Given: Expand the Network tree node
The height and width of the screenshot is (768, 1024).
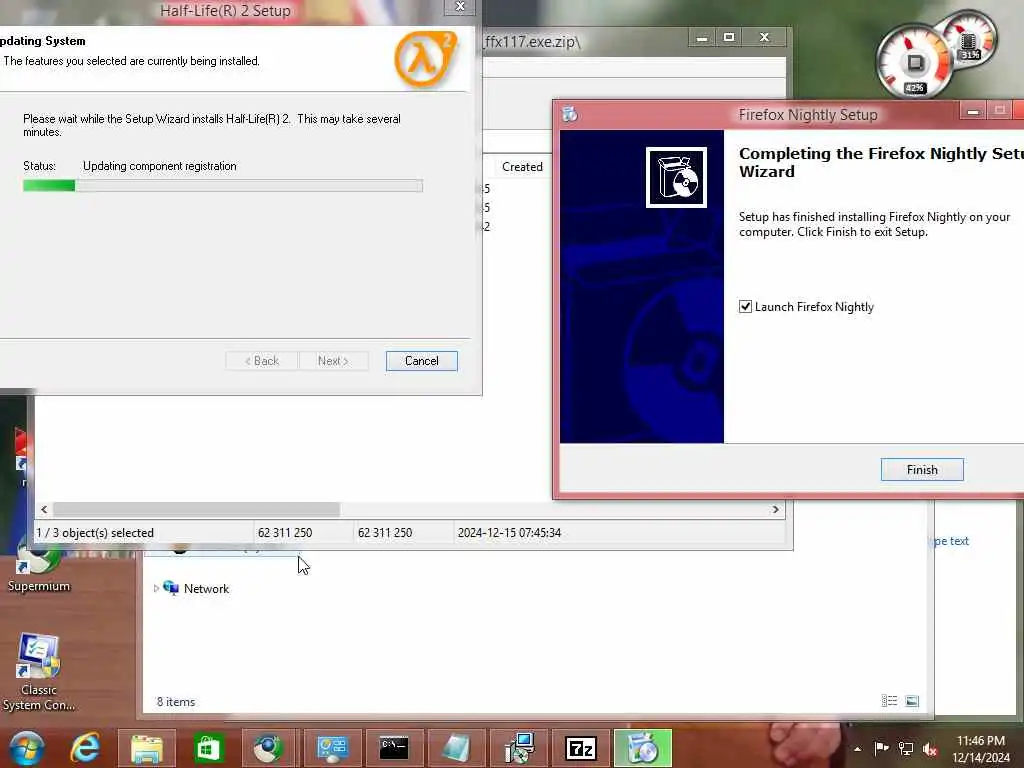Looking at the screenshot, I should coord(156,588).
